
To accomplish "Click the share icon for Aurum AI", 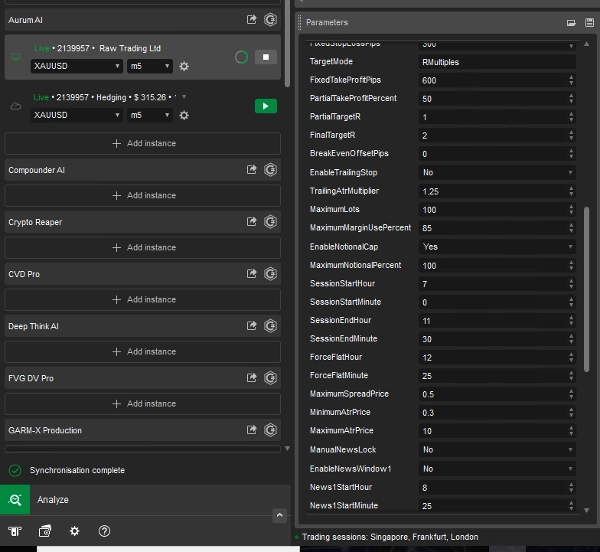I will click(251, 20).
